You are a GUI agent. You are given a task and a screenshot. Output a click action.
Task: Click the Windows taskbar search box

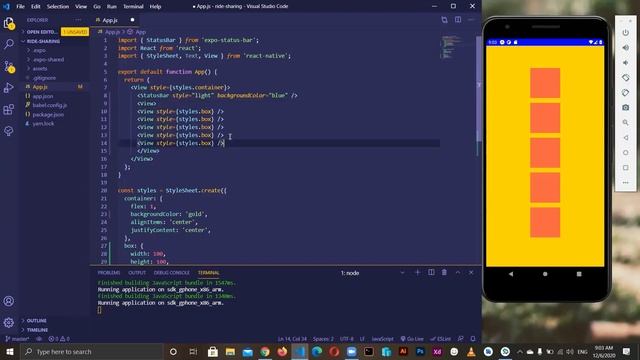pos(91,352)
